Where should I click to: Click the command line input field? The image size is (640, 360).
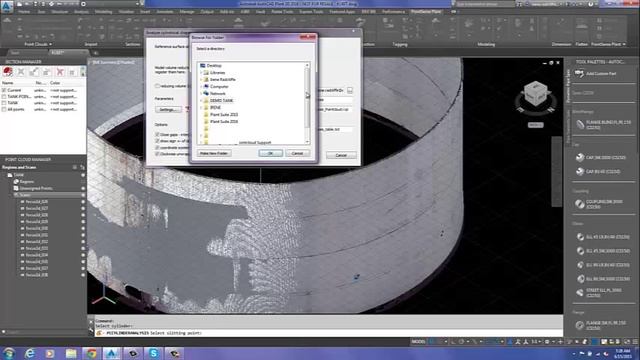click(x=329, y=333)
